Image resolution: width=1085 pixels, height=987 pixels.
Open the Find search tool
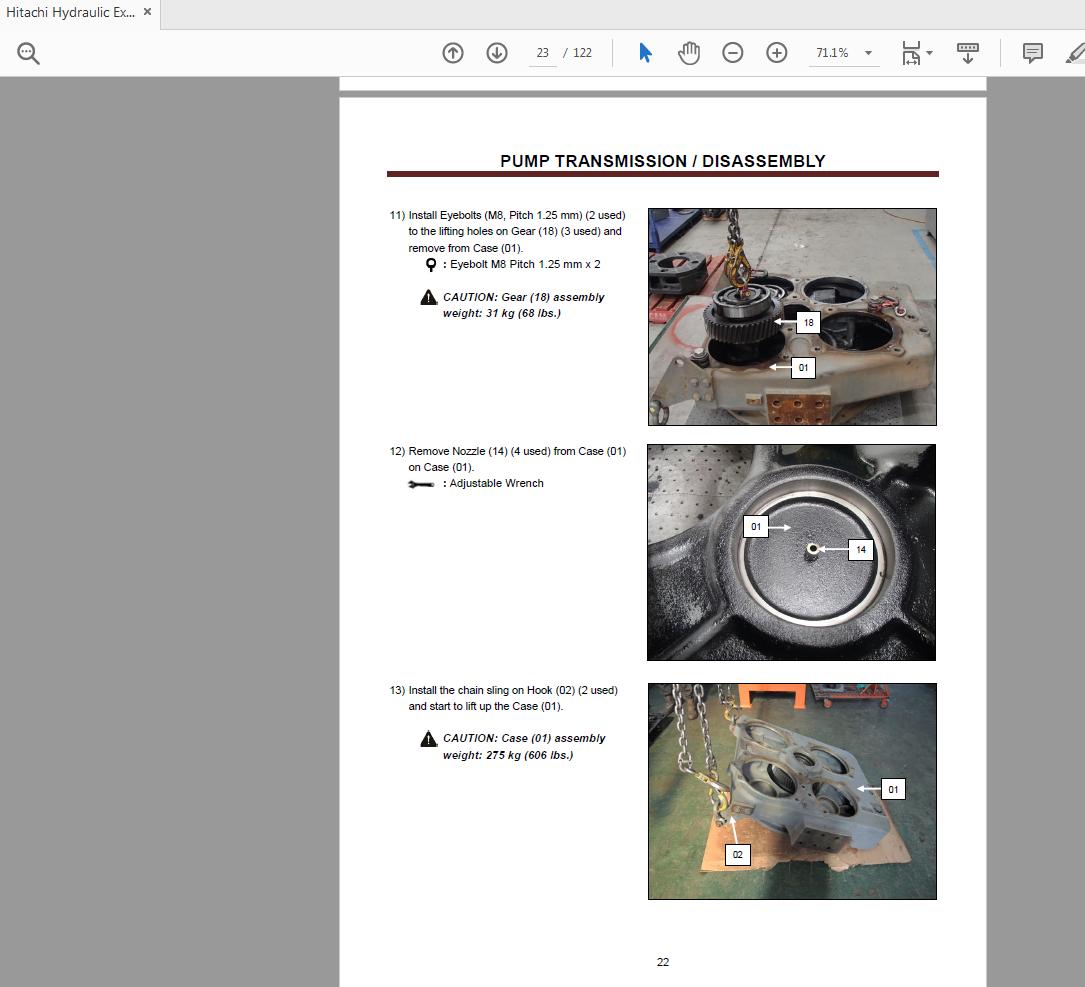(x=27, y=52)
